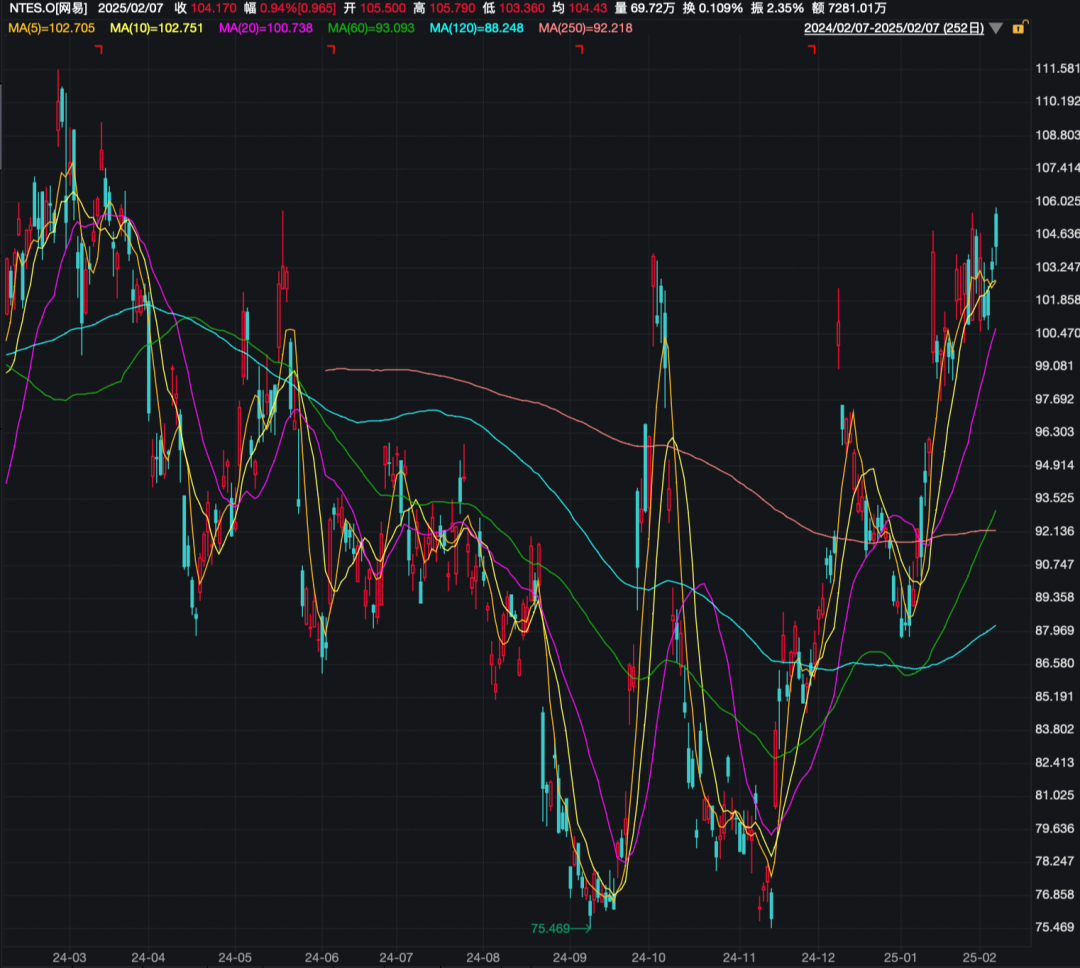Click the 25-01 label on time axis
The height and width of the screenshot is (968, 1080).
click(900, 957)
